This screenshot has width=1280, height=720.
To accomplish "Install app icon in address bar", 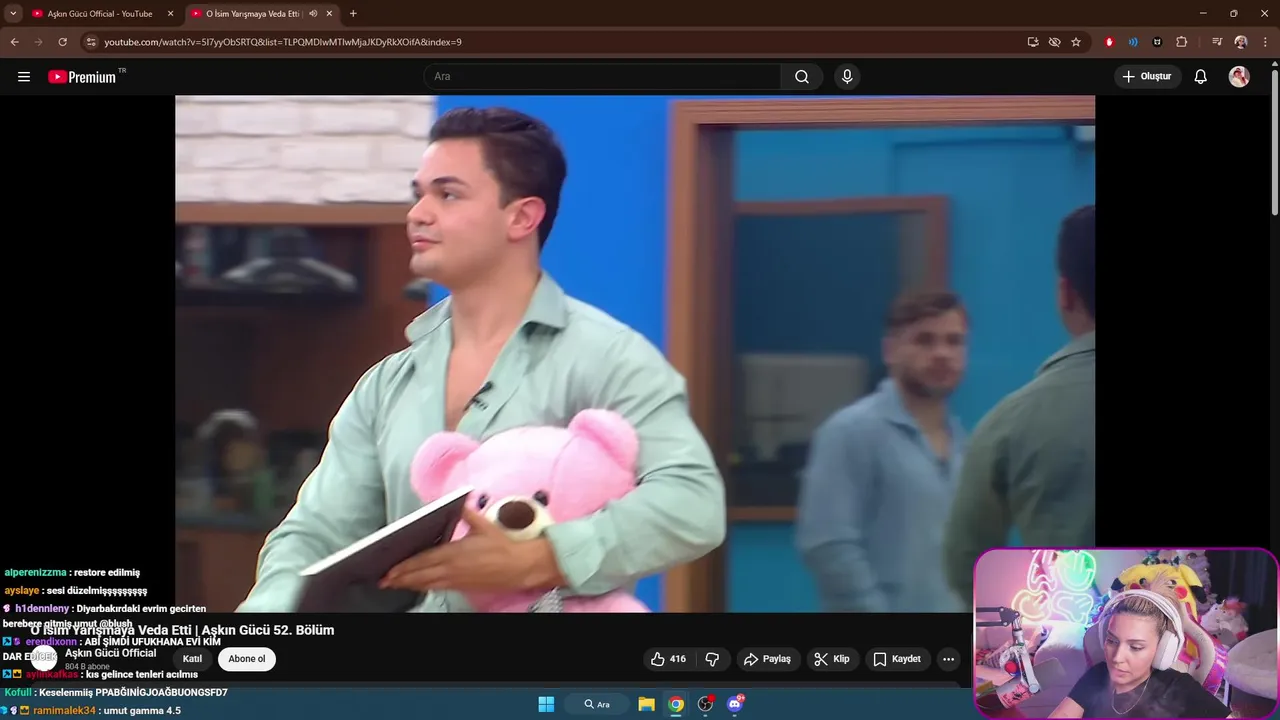I will [1033, 42].
